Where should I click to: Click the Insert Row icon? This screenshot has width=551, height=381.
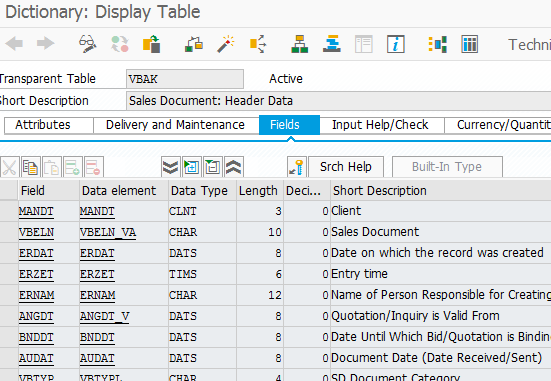tap(73, 167)
